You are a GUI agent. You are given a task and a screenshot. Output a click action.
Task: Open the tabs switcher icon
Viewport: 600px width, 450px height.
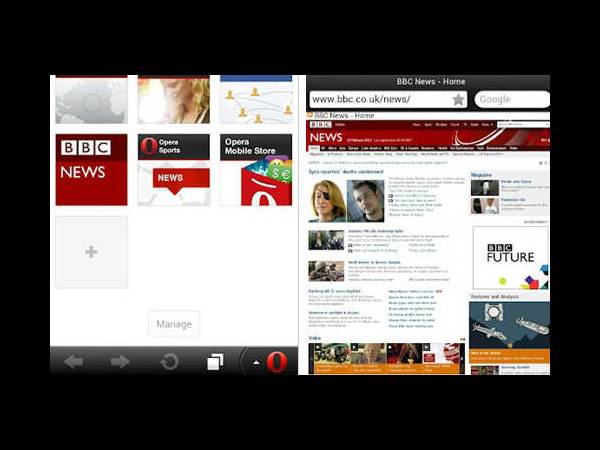coord(215,361)
